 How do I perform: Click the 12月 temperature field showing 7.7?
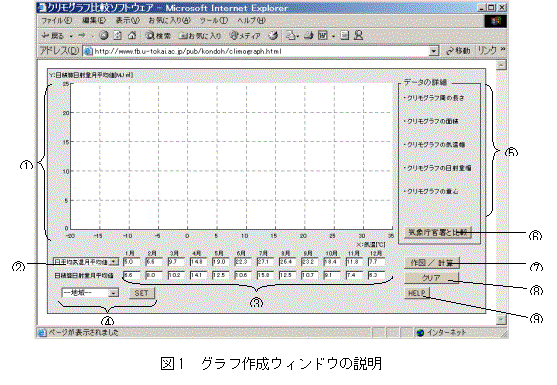tap(377, 262)
